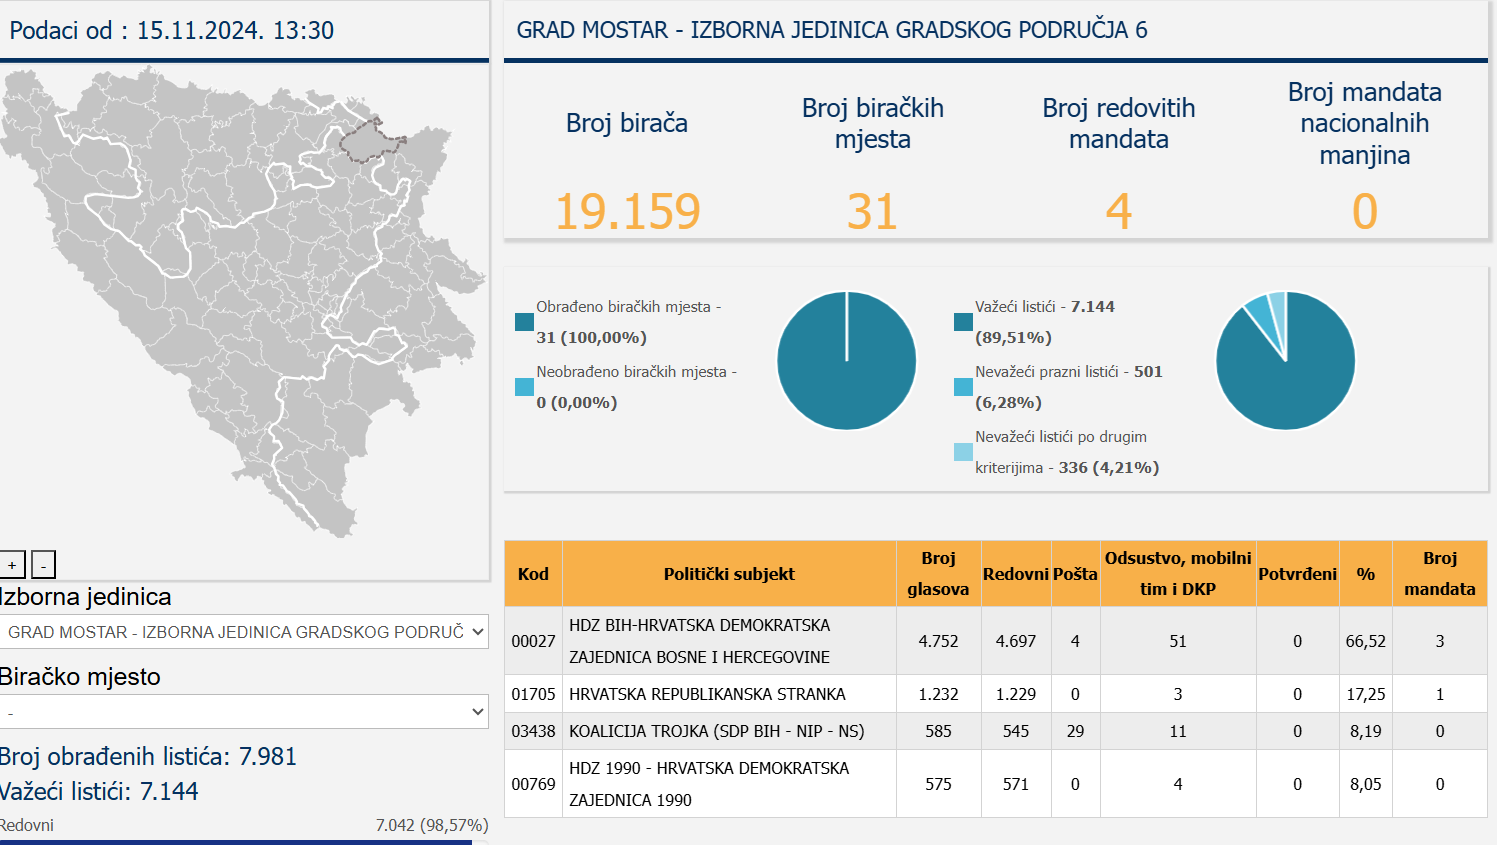
Task: Click the processed polling stations pie chart
Action: [846, 361]
